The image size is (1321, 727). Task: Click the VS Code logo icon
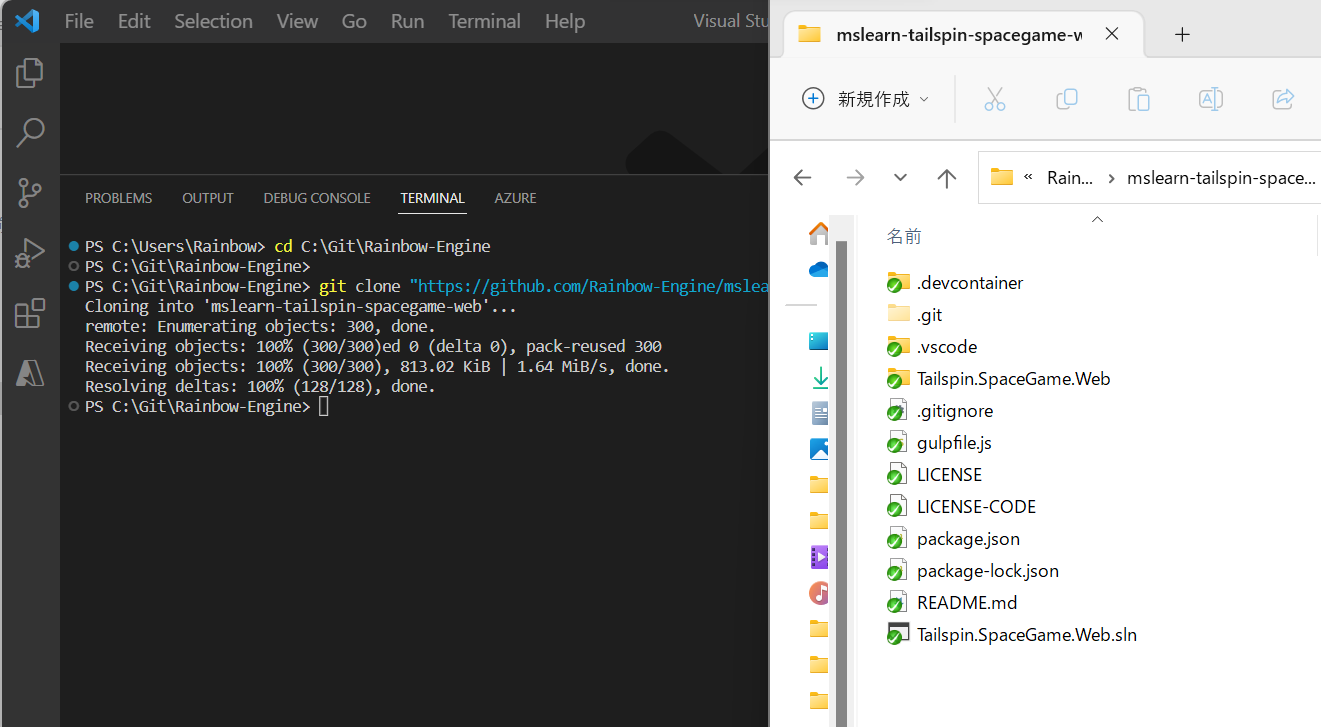[x=27, y=21]
